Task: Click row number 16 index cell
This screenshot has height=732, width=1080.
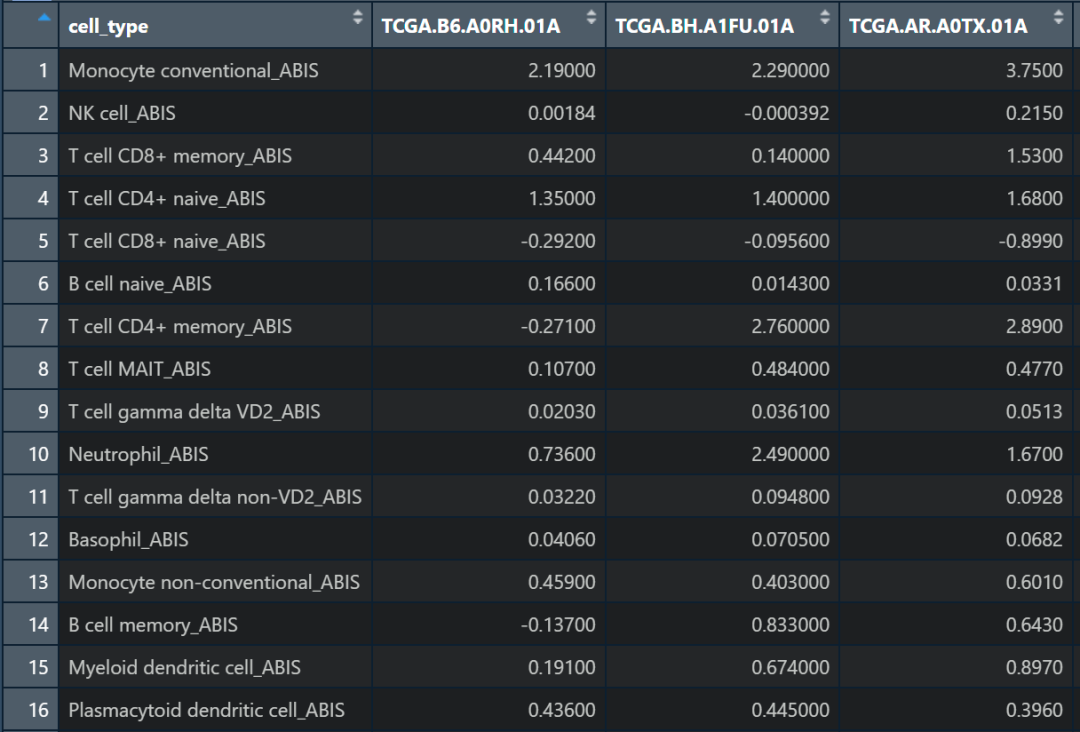Action: 31,711
